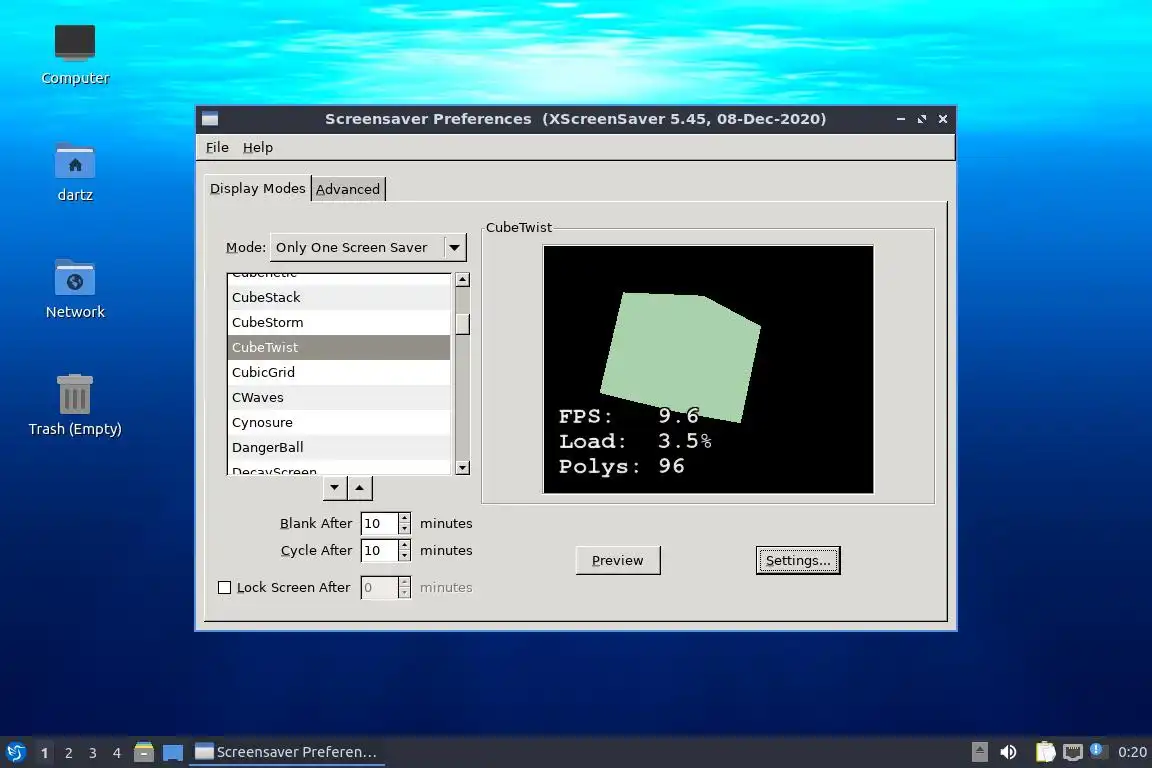Select CubeStorm in the screensaver list

339,323
